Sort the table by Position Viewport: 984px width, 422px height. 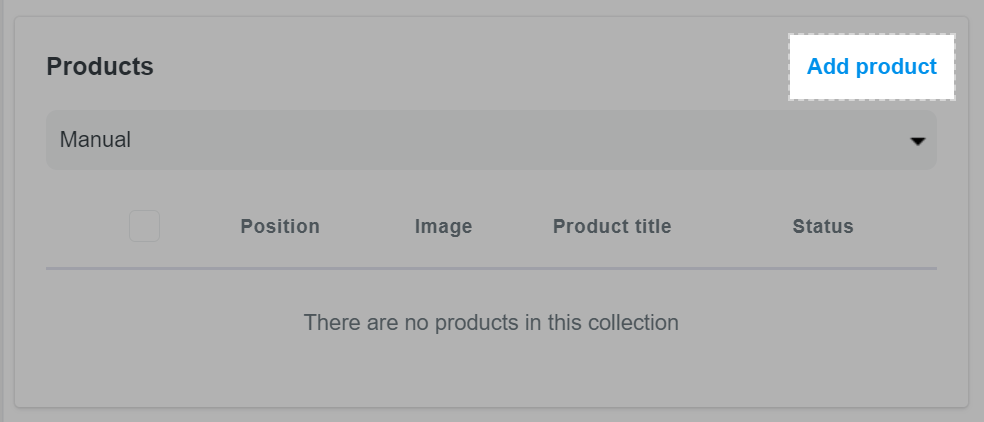280,226
